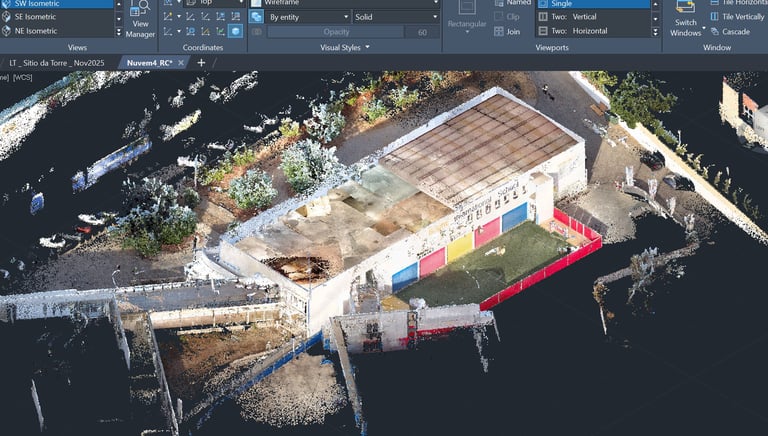Screen dimensions: 768x436
Task: Click the [WCS] viewport label
Action: coord(23,77)
